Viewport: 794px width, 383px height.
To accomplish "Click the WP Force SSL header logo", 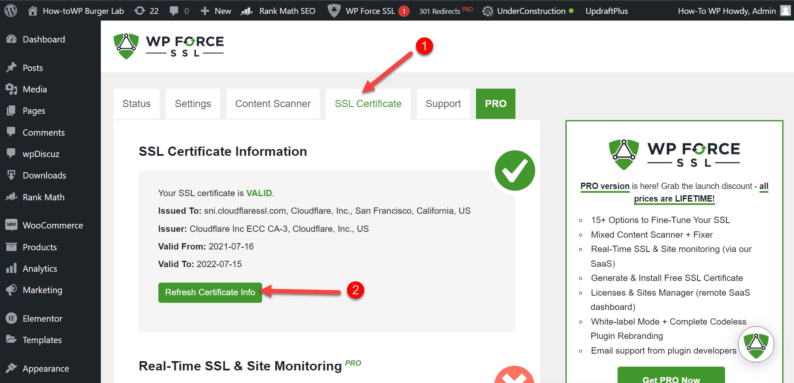I will (169, 47).
